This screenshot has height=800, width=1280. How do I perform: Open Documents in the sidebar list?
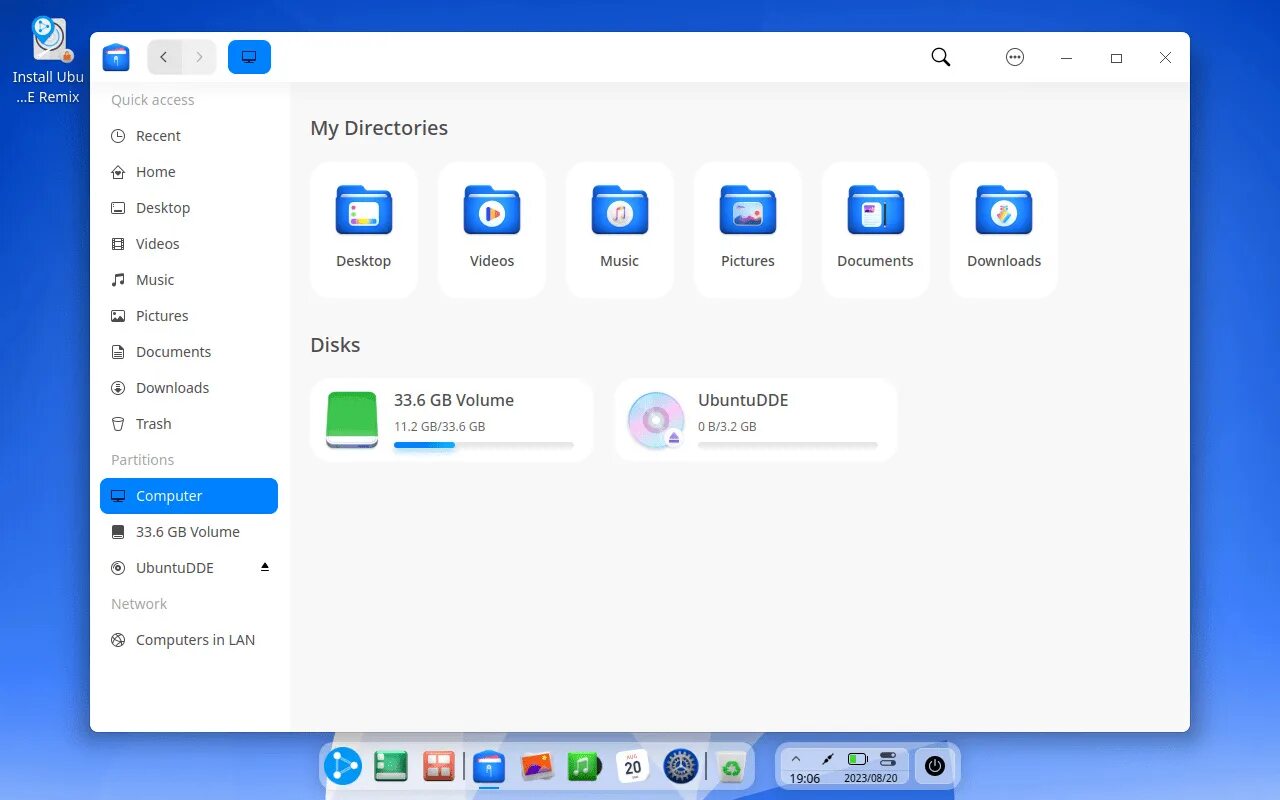[x=189, y=352]
